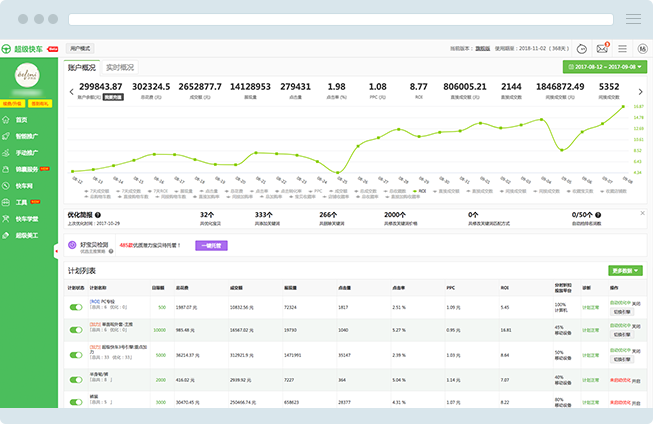Open 智能推广 in the sidebar

click(26, 136)
